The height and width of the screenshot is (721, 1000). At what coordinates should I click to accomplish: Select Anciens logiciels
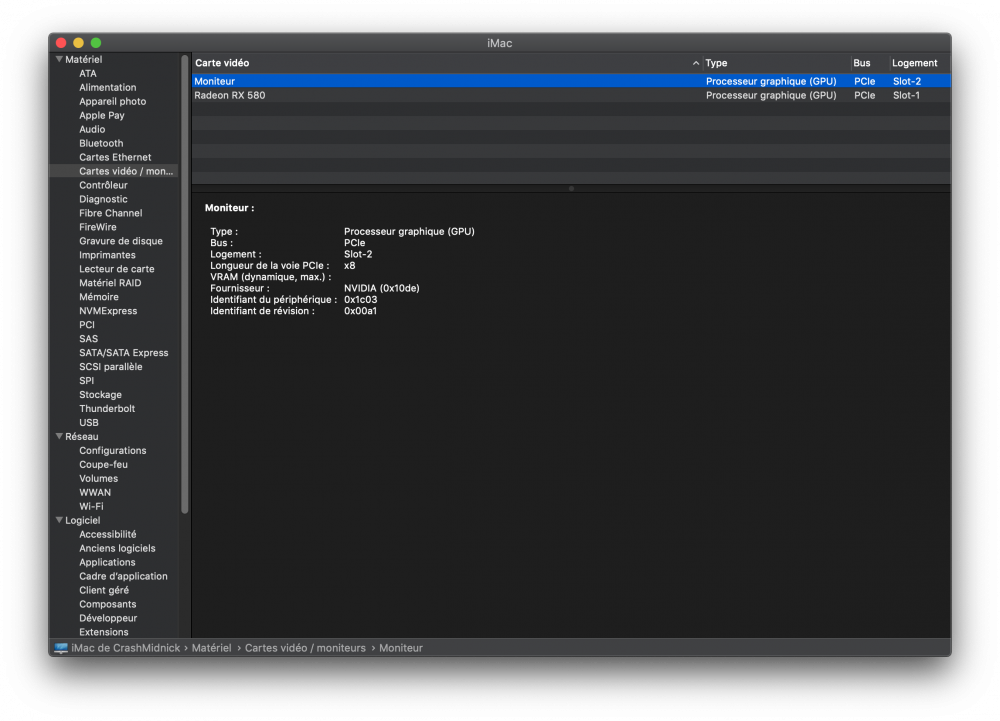[x=117, y=548]
